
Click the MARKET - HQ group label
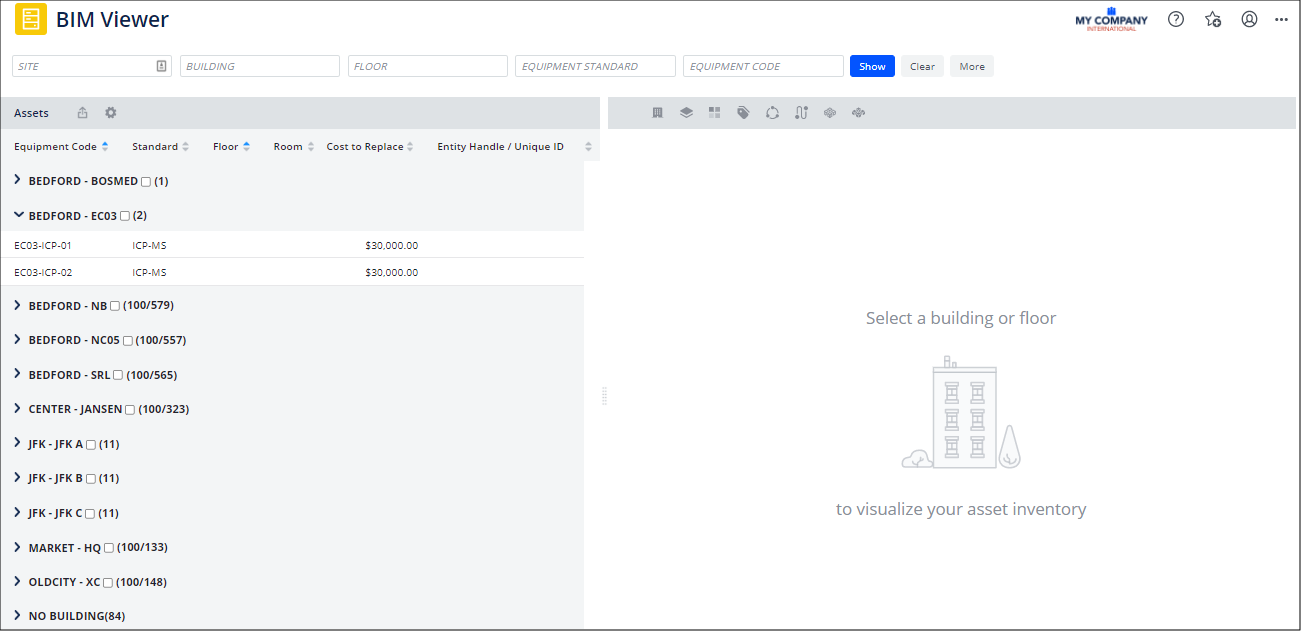click(x=65, y=548)
